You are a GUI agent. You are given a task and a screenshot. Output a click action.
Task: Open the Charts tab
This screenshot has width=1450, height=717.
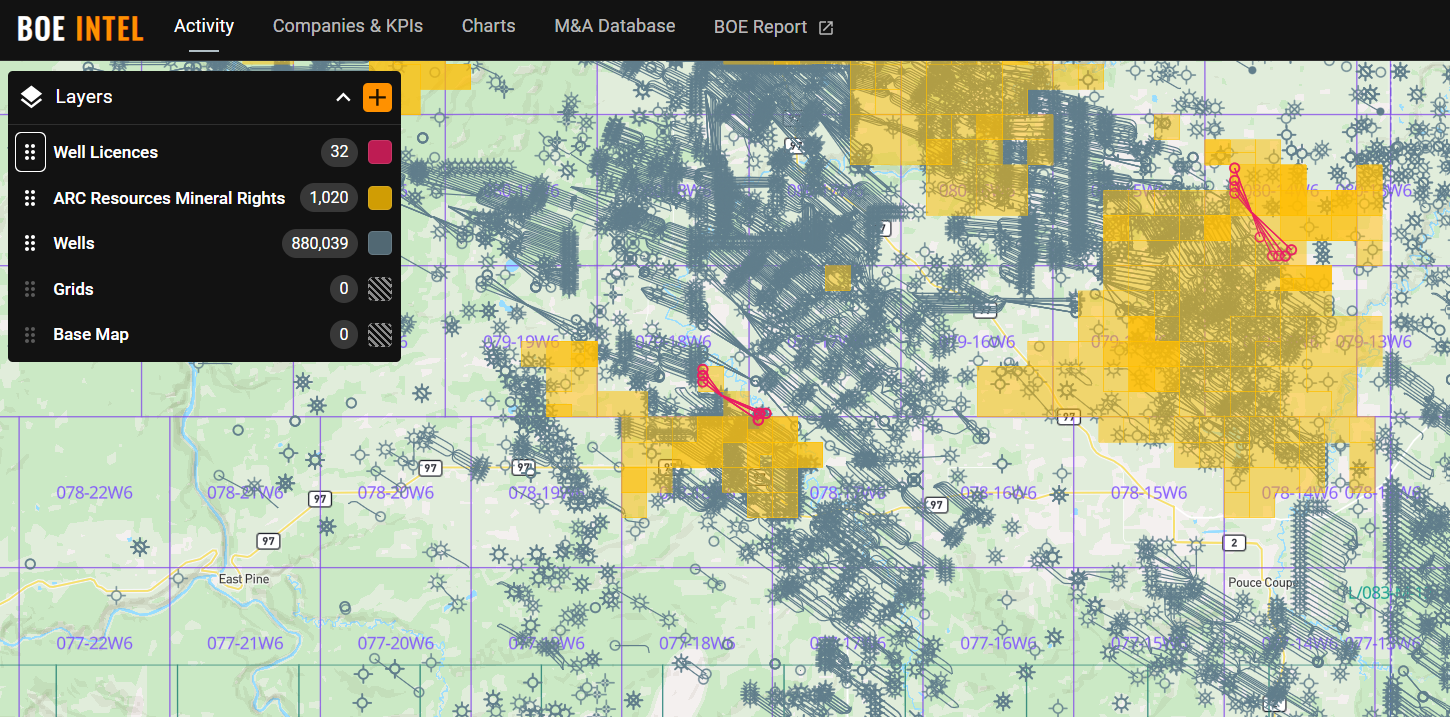coord(489,26)
